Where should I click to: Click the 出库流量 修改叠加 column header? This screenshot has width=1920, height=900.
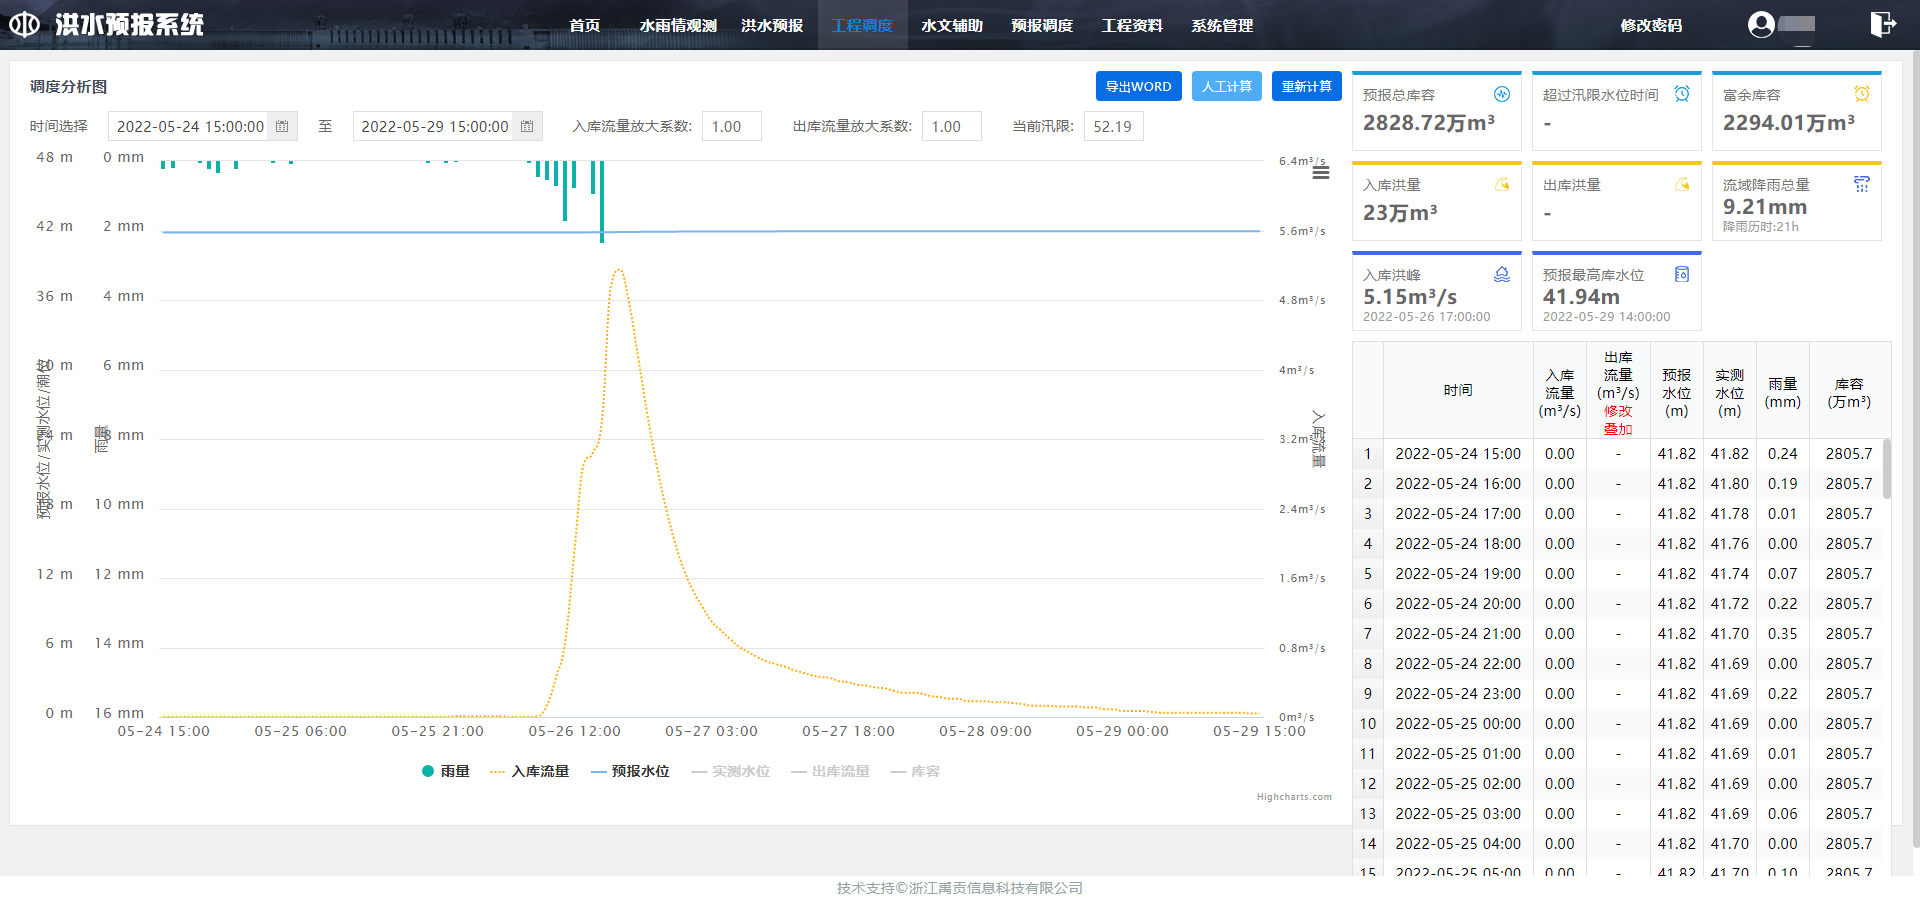1618,392
